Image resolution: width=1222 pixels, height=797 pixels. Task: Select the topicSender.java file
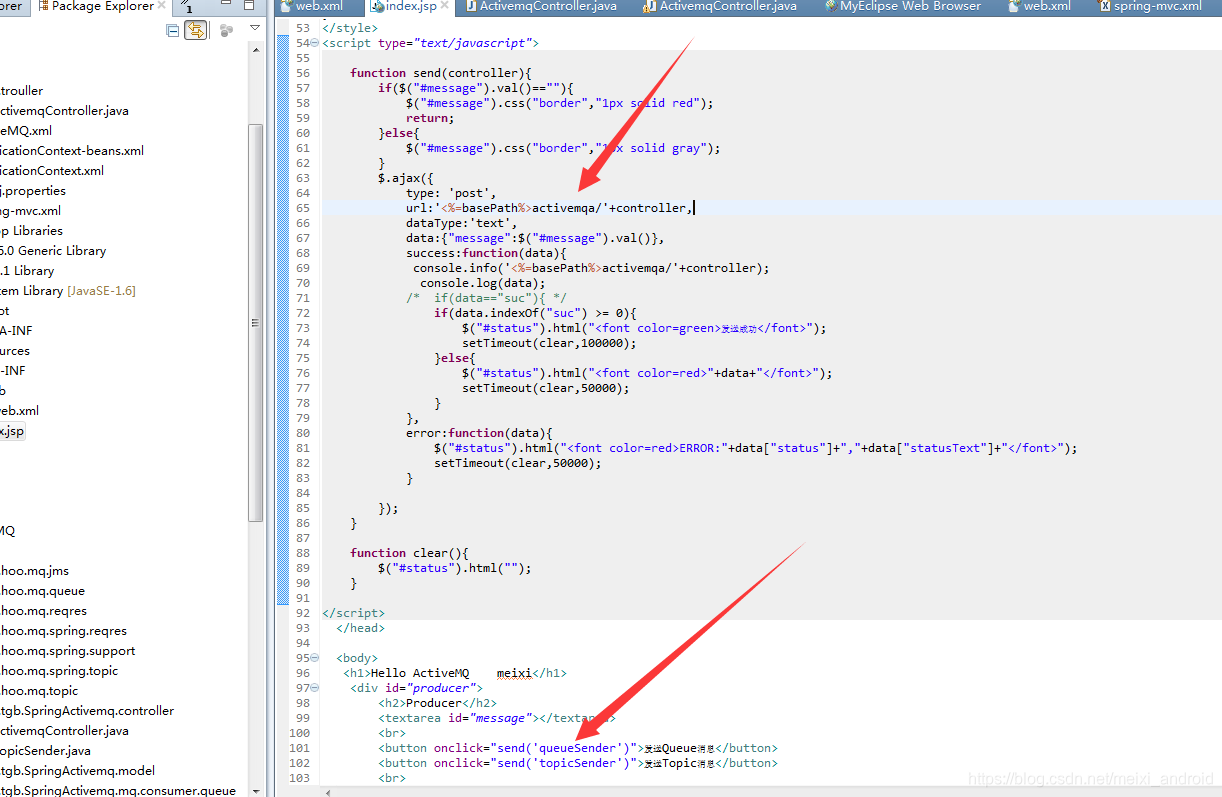(x=45, y=750)
